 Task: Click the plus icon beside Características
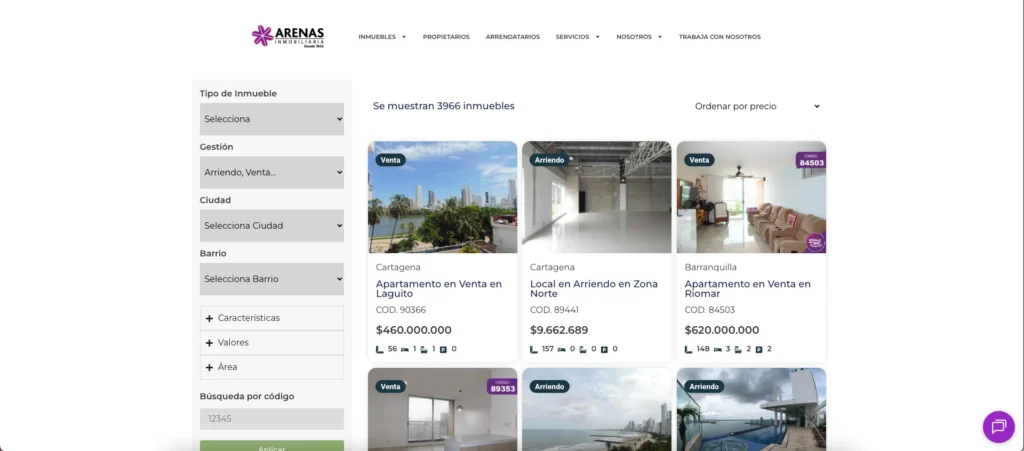click(210, 318)
